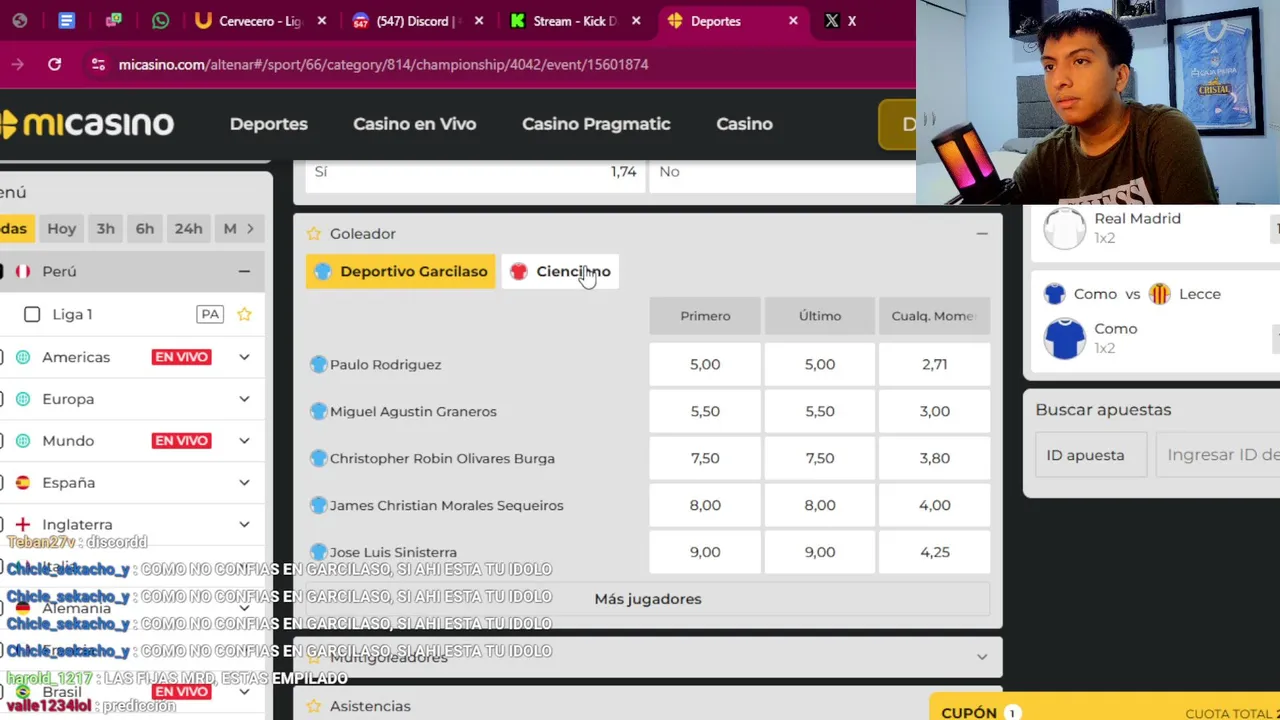The height and width of the screenshot is (720, 1280).
Task: Click the Americas globe icon
Action: pyautogui.click(x=23, y=357)
